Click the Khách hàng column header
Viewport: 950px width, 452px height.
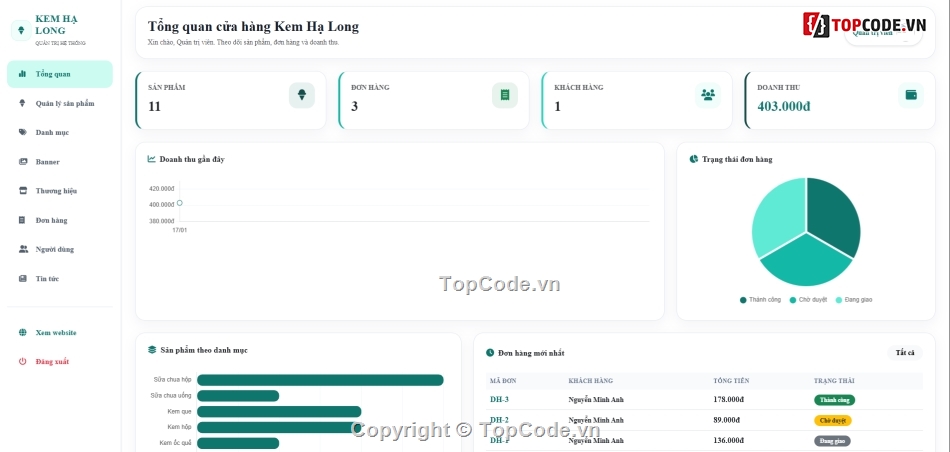tap(591, 381)
